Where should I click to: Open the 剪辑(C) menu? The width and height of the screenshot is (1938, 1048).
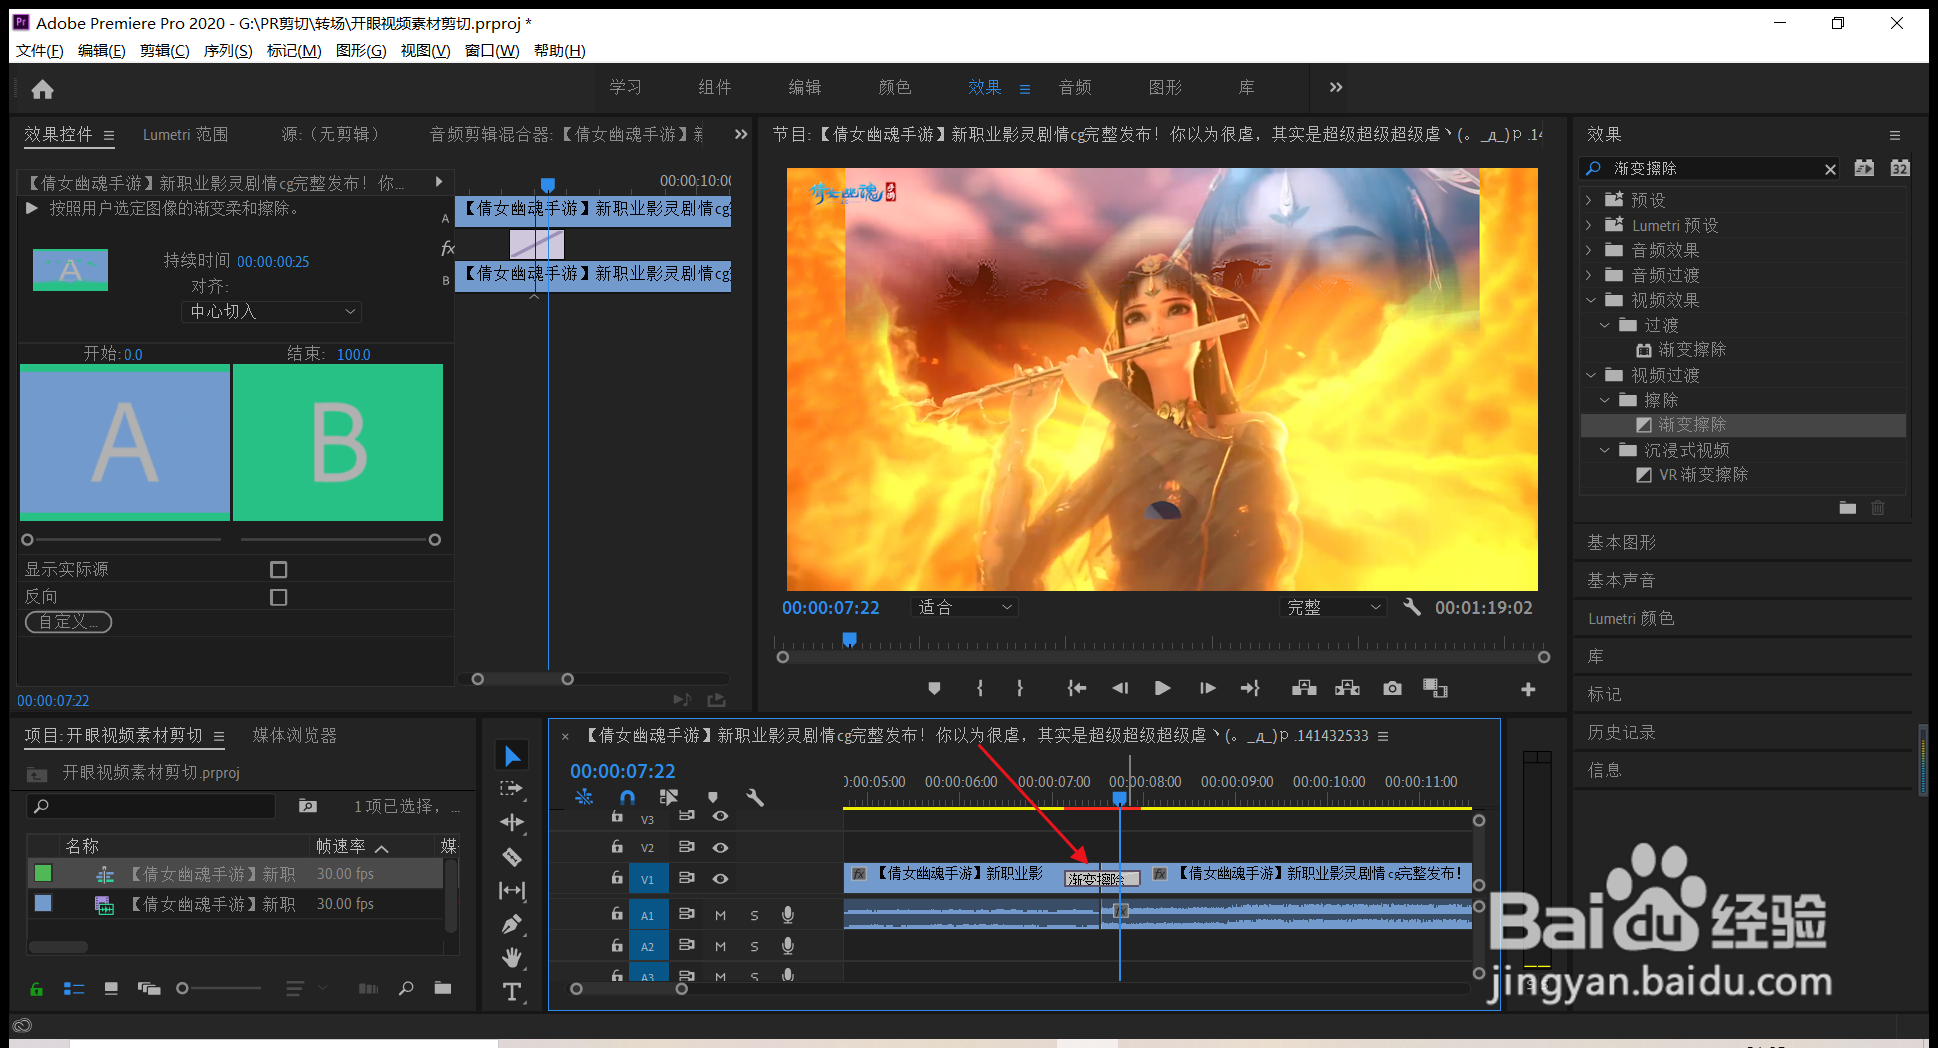click(164, 51)
